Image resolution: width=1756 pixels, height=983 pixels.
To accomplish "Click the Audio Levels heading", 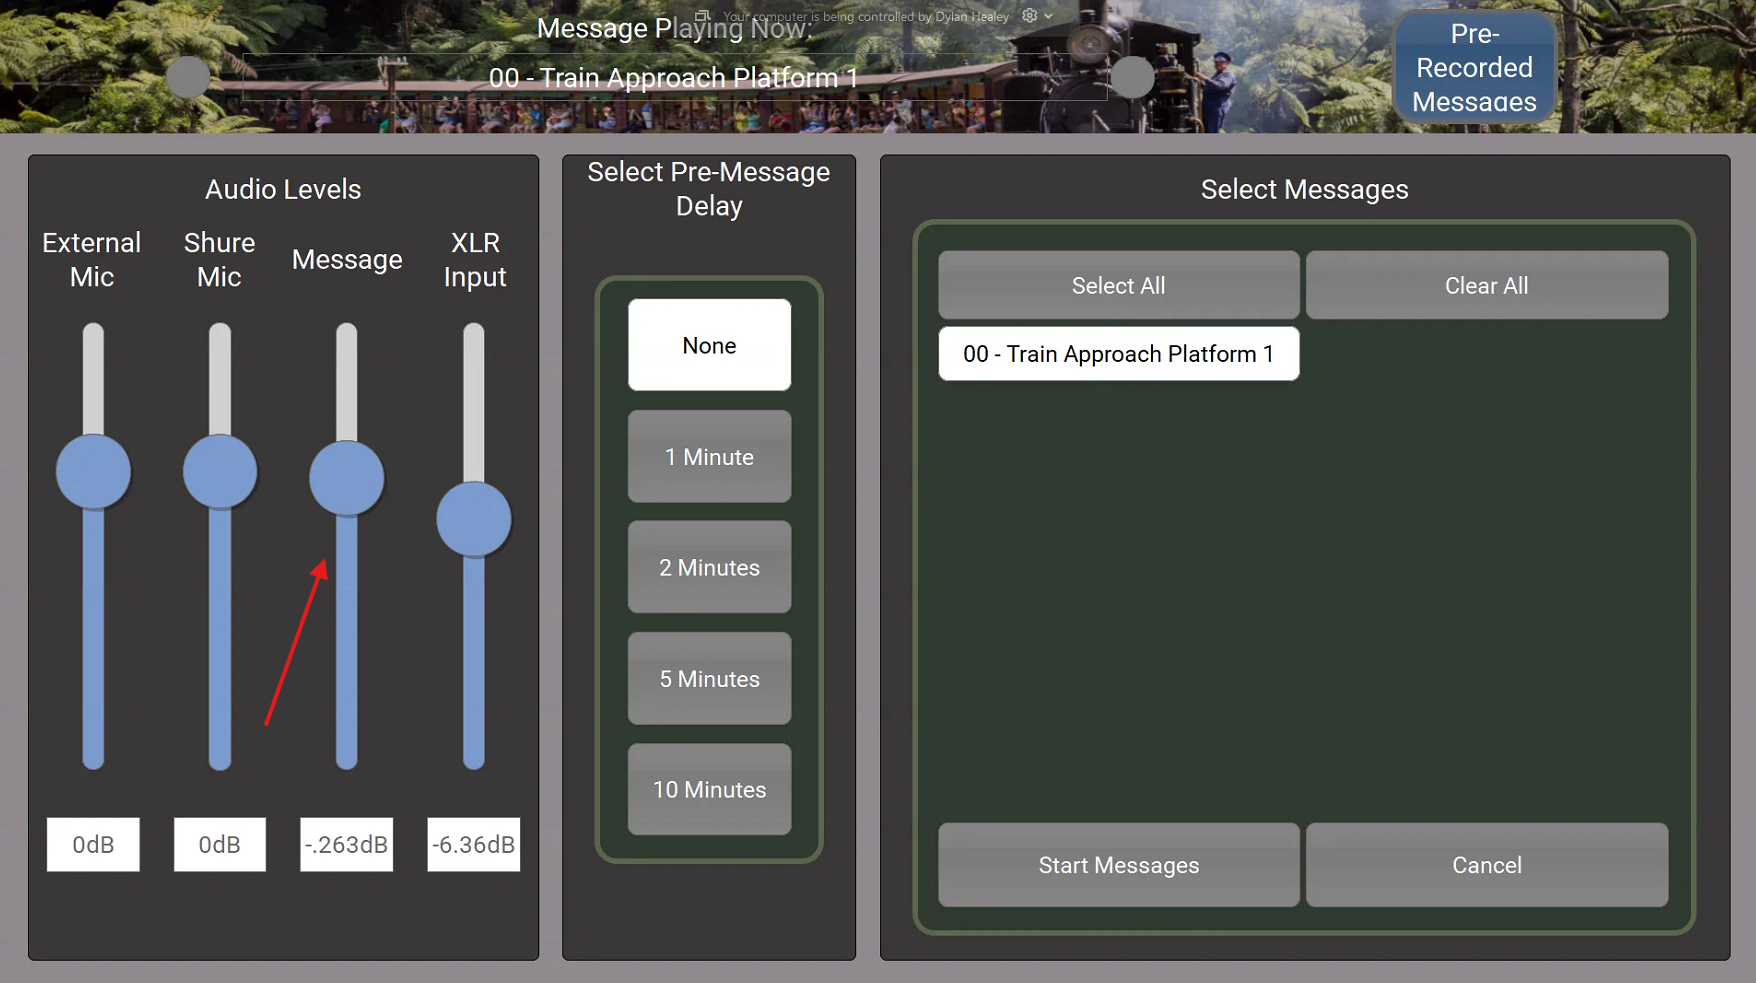I will tap(283, 189).
